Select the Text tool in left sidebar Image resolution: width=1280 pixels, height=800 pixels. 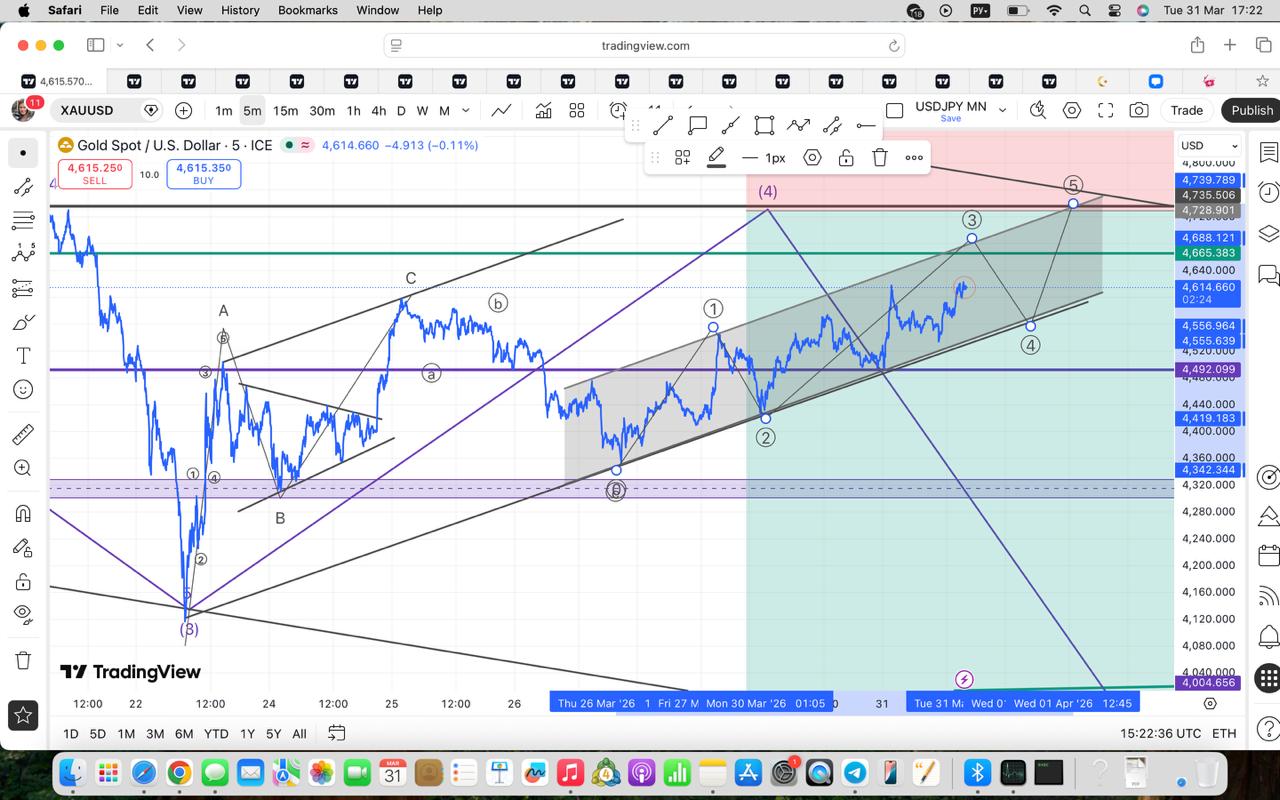pyautogui.click(x=23, y=356)
